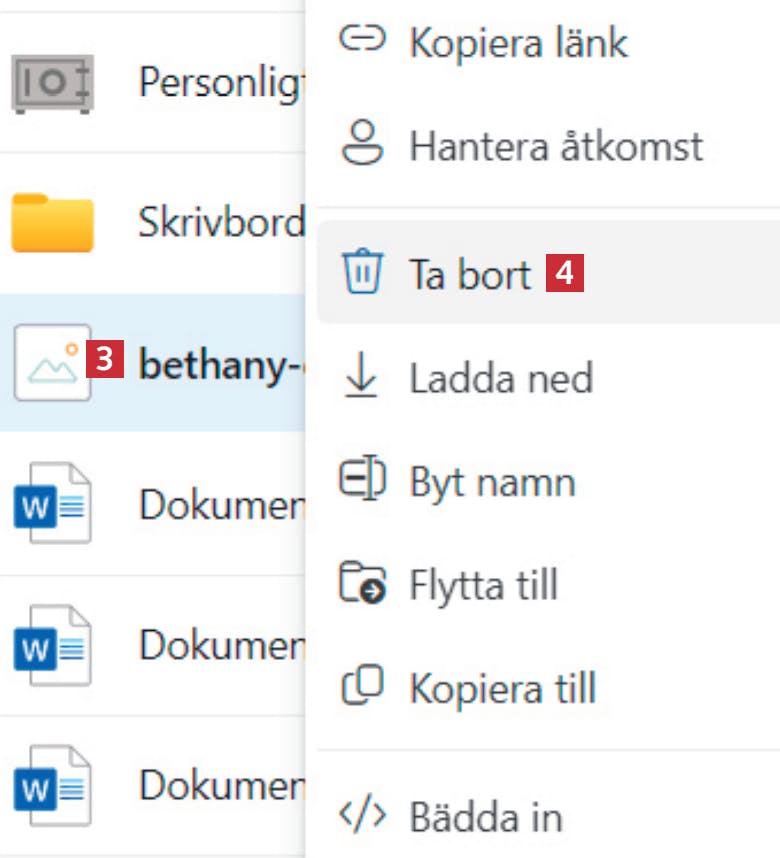Click the person icon for Hantera åtkomst
Screen dimensions: 780x858
point(362,145)
